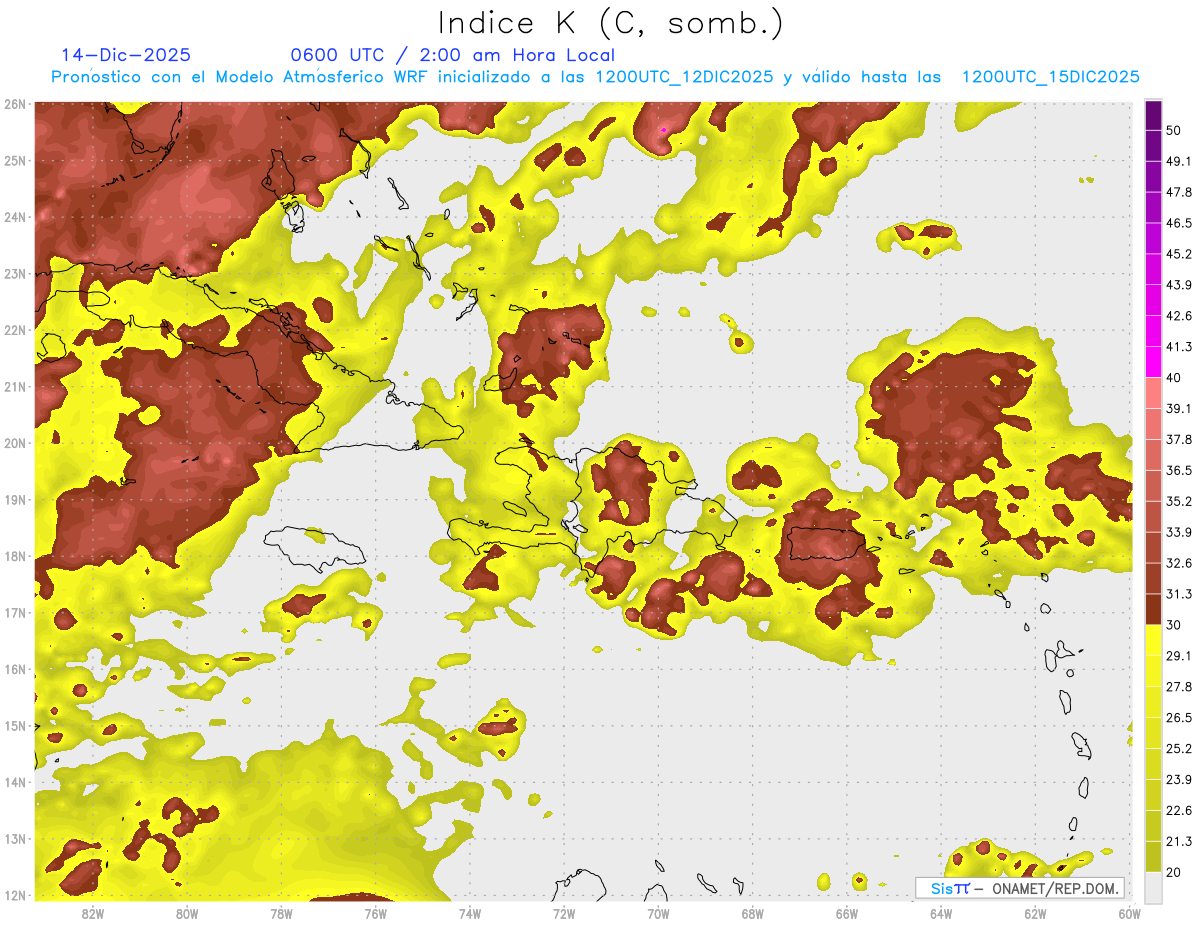Screen dimensions: 1200x927
Task: Click the legend value '31.3'
Action: pos(1179,594)
